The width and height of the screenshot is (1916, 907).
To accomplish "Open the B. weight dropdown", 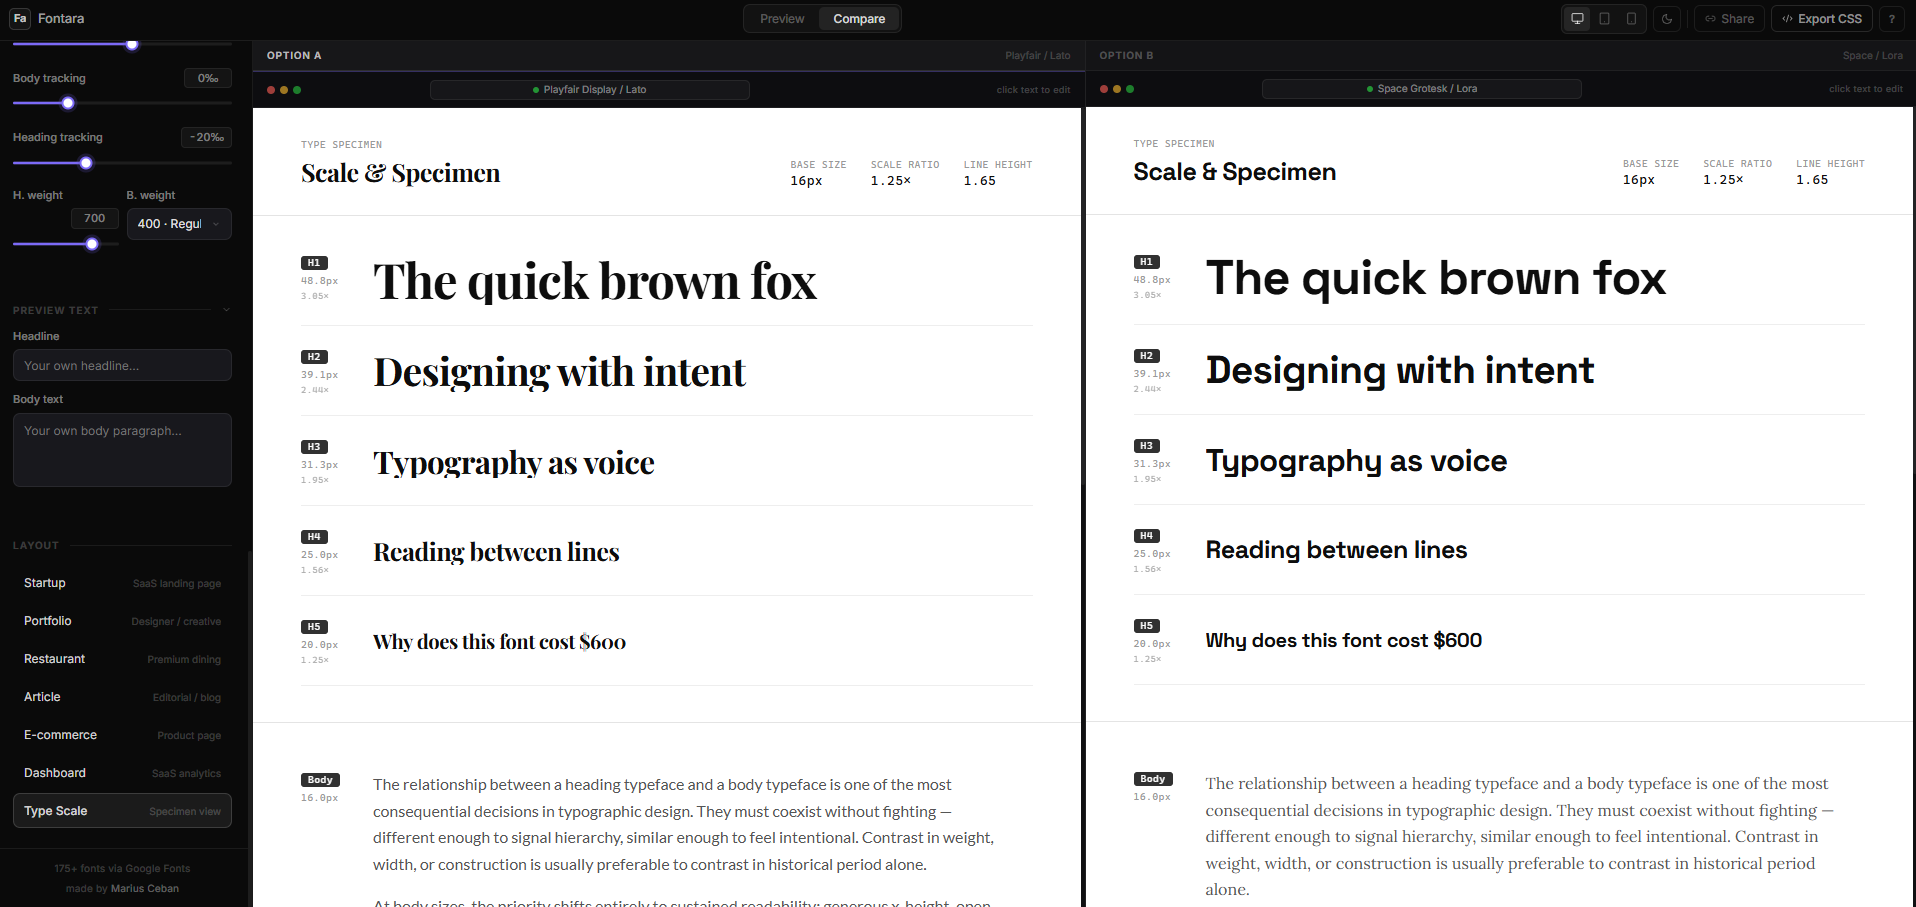I will click(179, 224).
